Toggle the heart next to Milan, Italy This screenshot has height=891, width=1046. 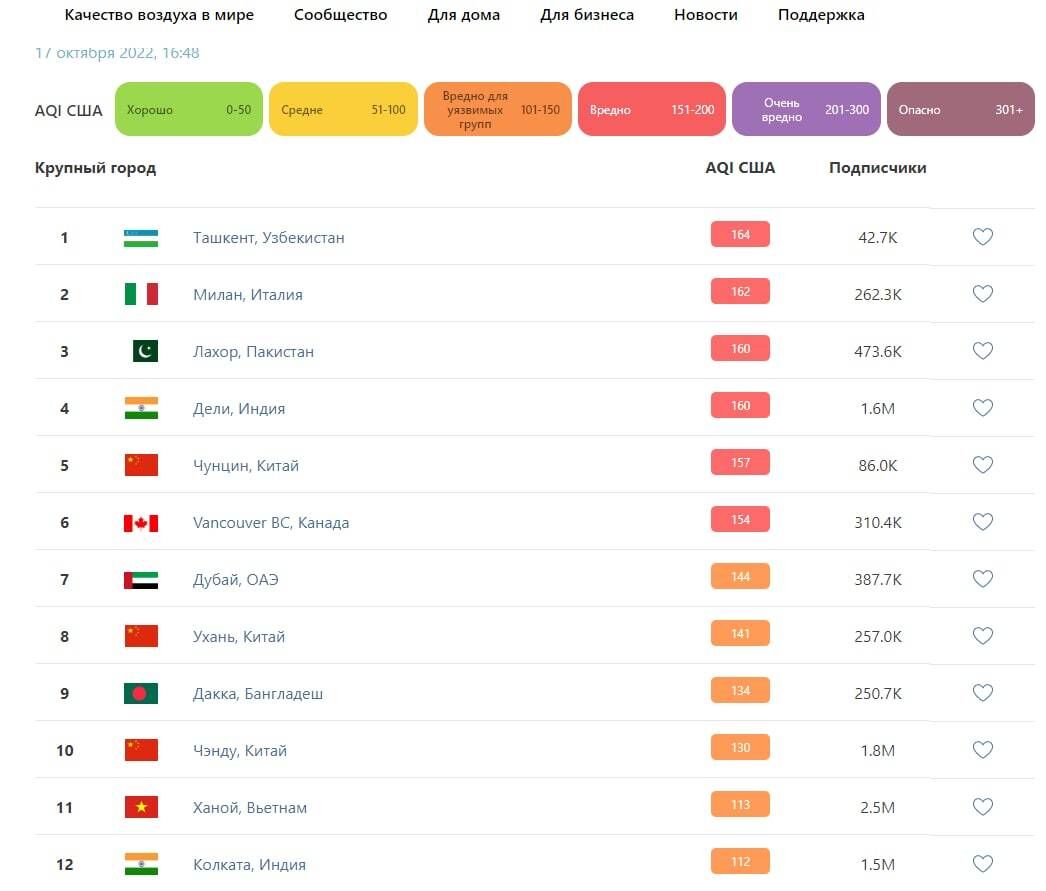983,294
